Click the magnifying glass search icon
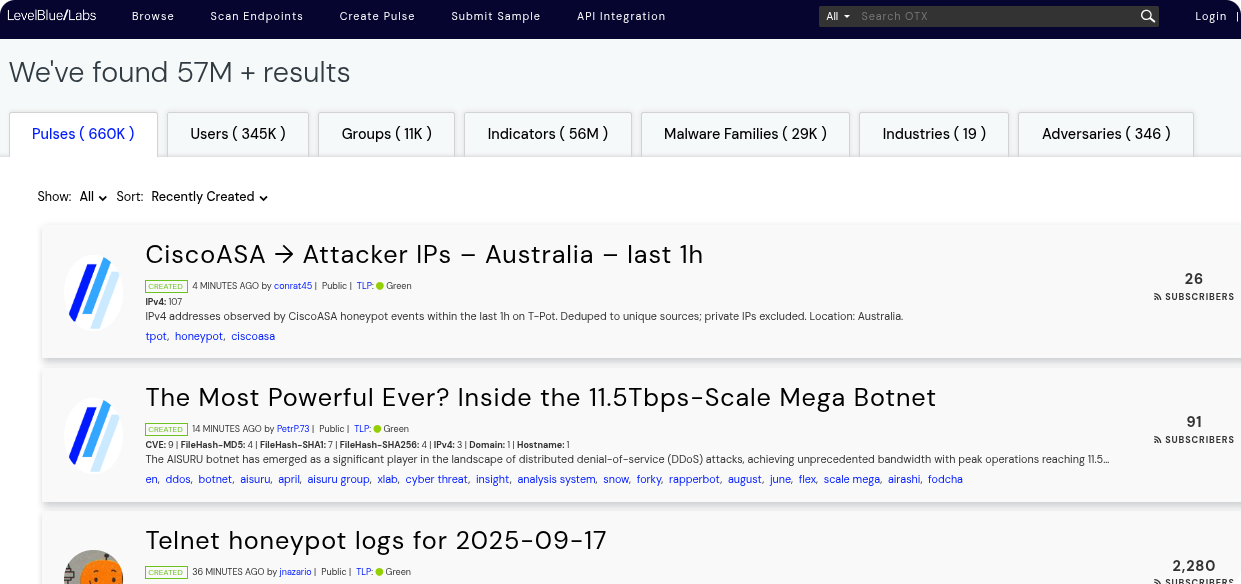The height and width of the screenshot is (584, 1241). pos(1147,16)
